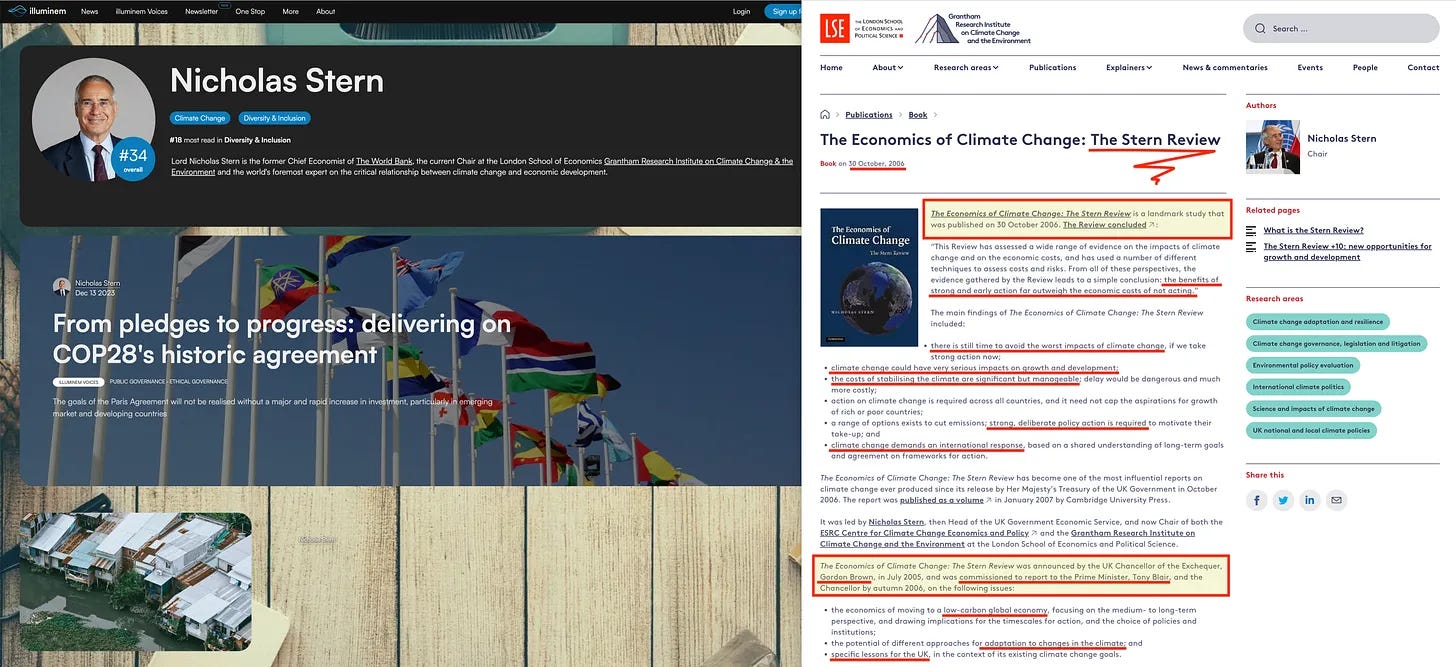Viewport: 1456px width, 667px height.
Task: Open People in LSE navigation
Action: pyautogui.click(x=1365, y=68)
